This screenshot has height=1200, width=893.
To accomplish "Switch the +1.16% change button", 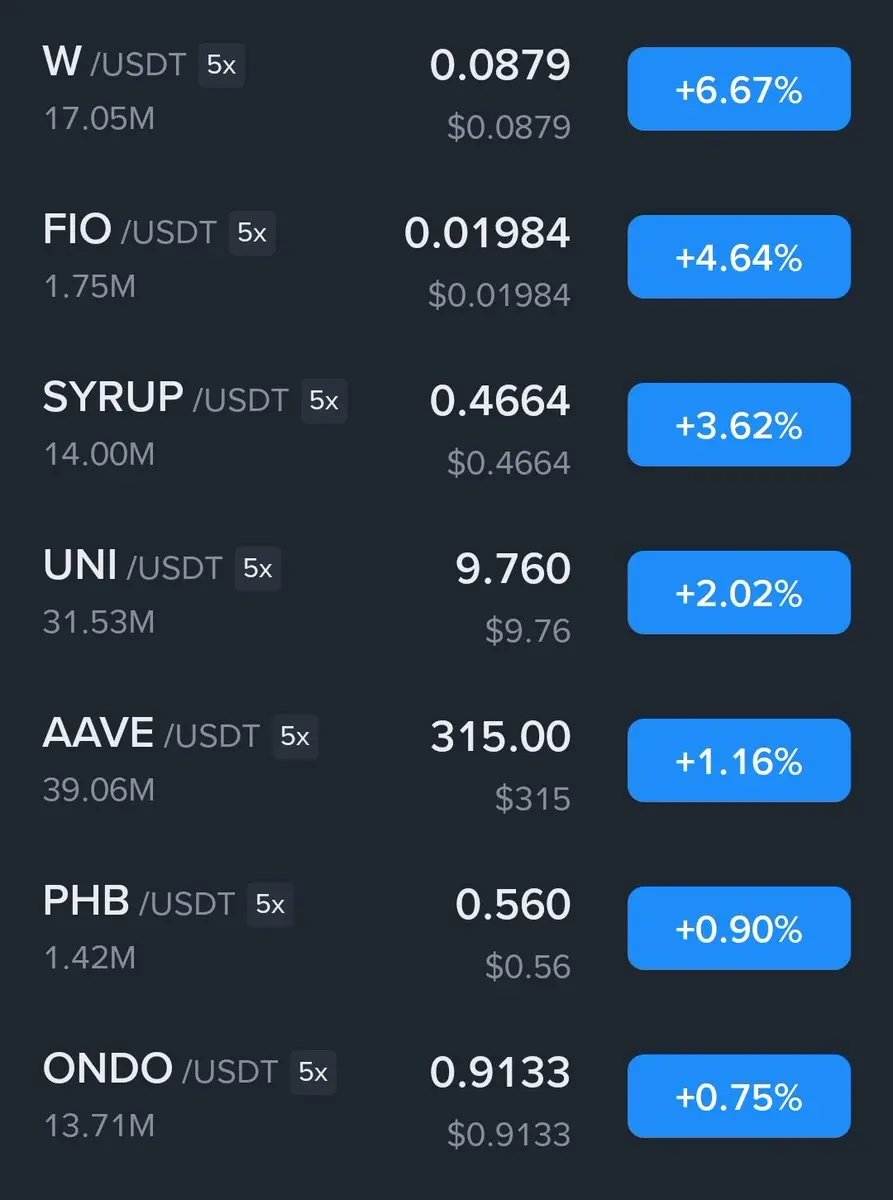I will tap(739, 762).
